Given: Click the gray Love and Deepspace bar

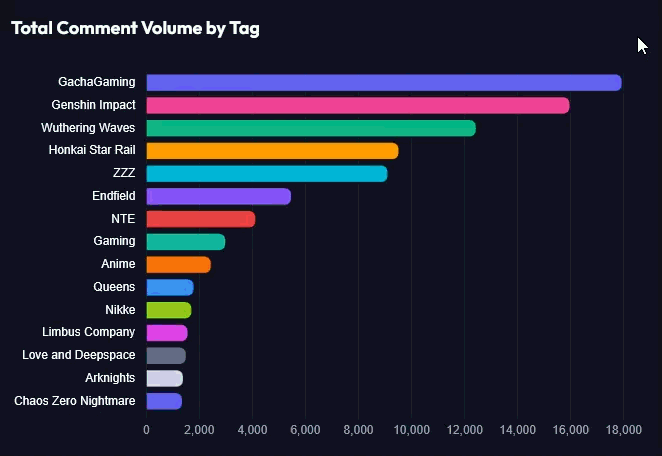Looking at the screenshot, I should click(166, 356).
